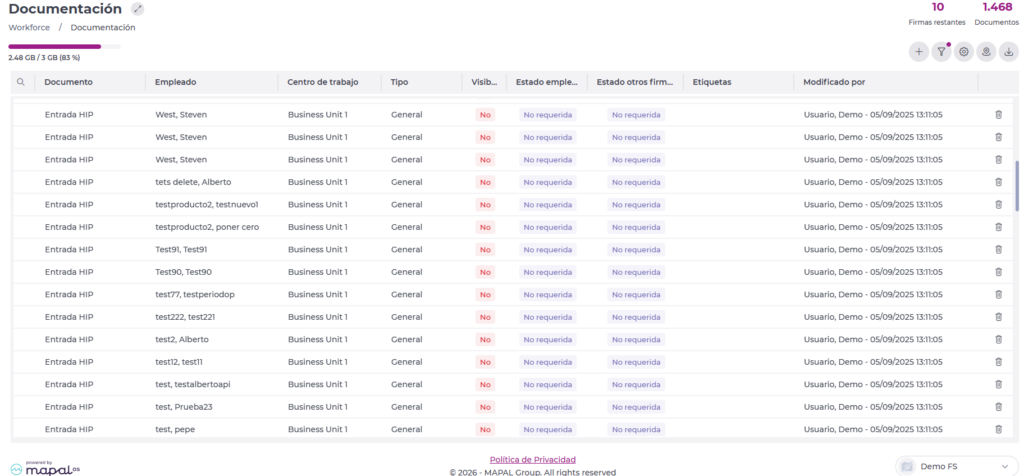Click the signature stamp icon button

coord(987,52)
